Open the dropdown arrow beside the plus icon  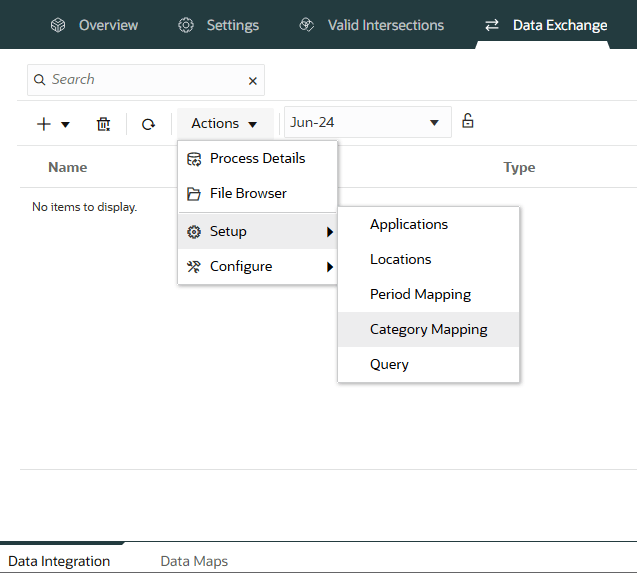pos(65,125)
